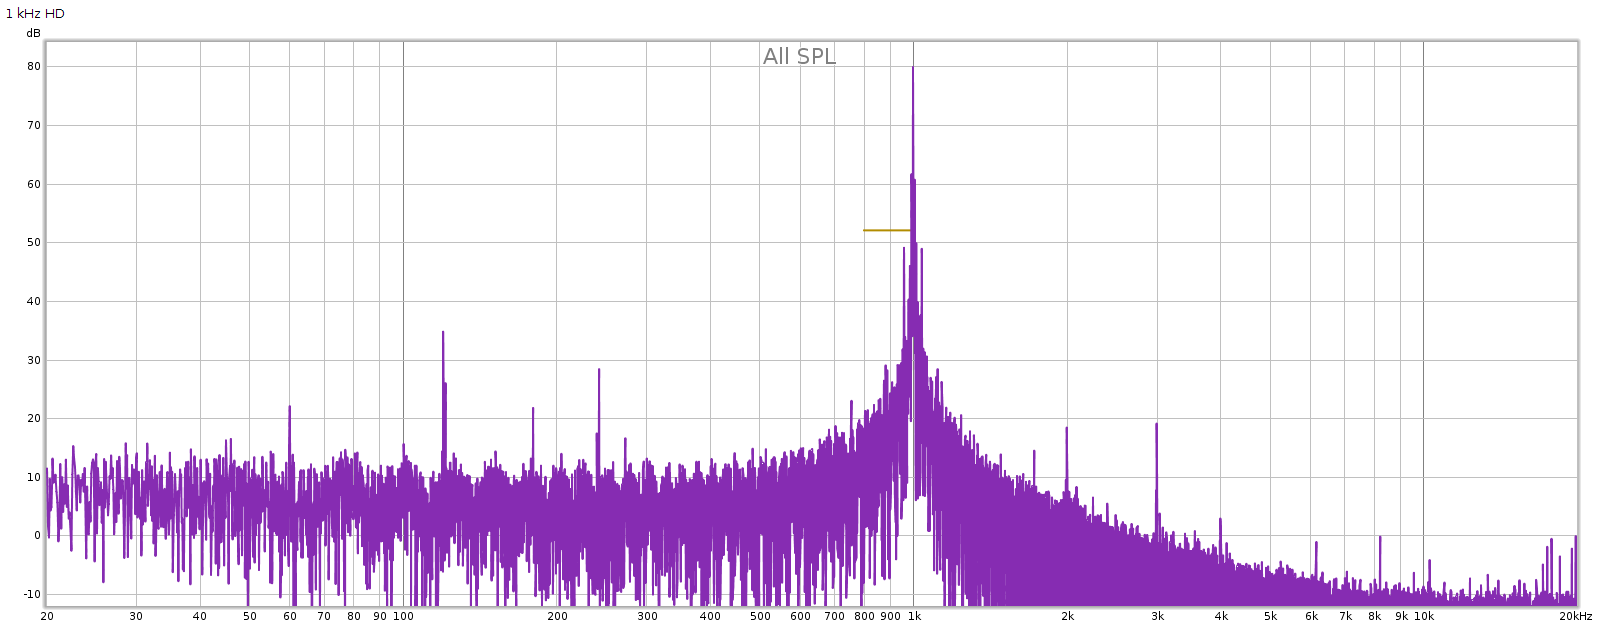Click the 1k frequency axis label

(x=914, y=616)
